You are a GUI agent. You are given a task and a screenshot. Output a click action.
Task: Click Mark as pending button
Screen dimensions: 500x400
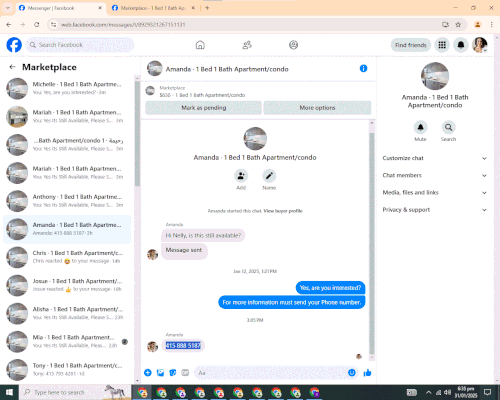204,108
